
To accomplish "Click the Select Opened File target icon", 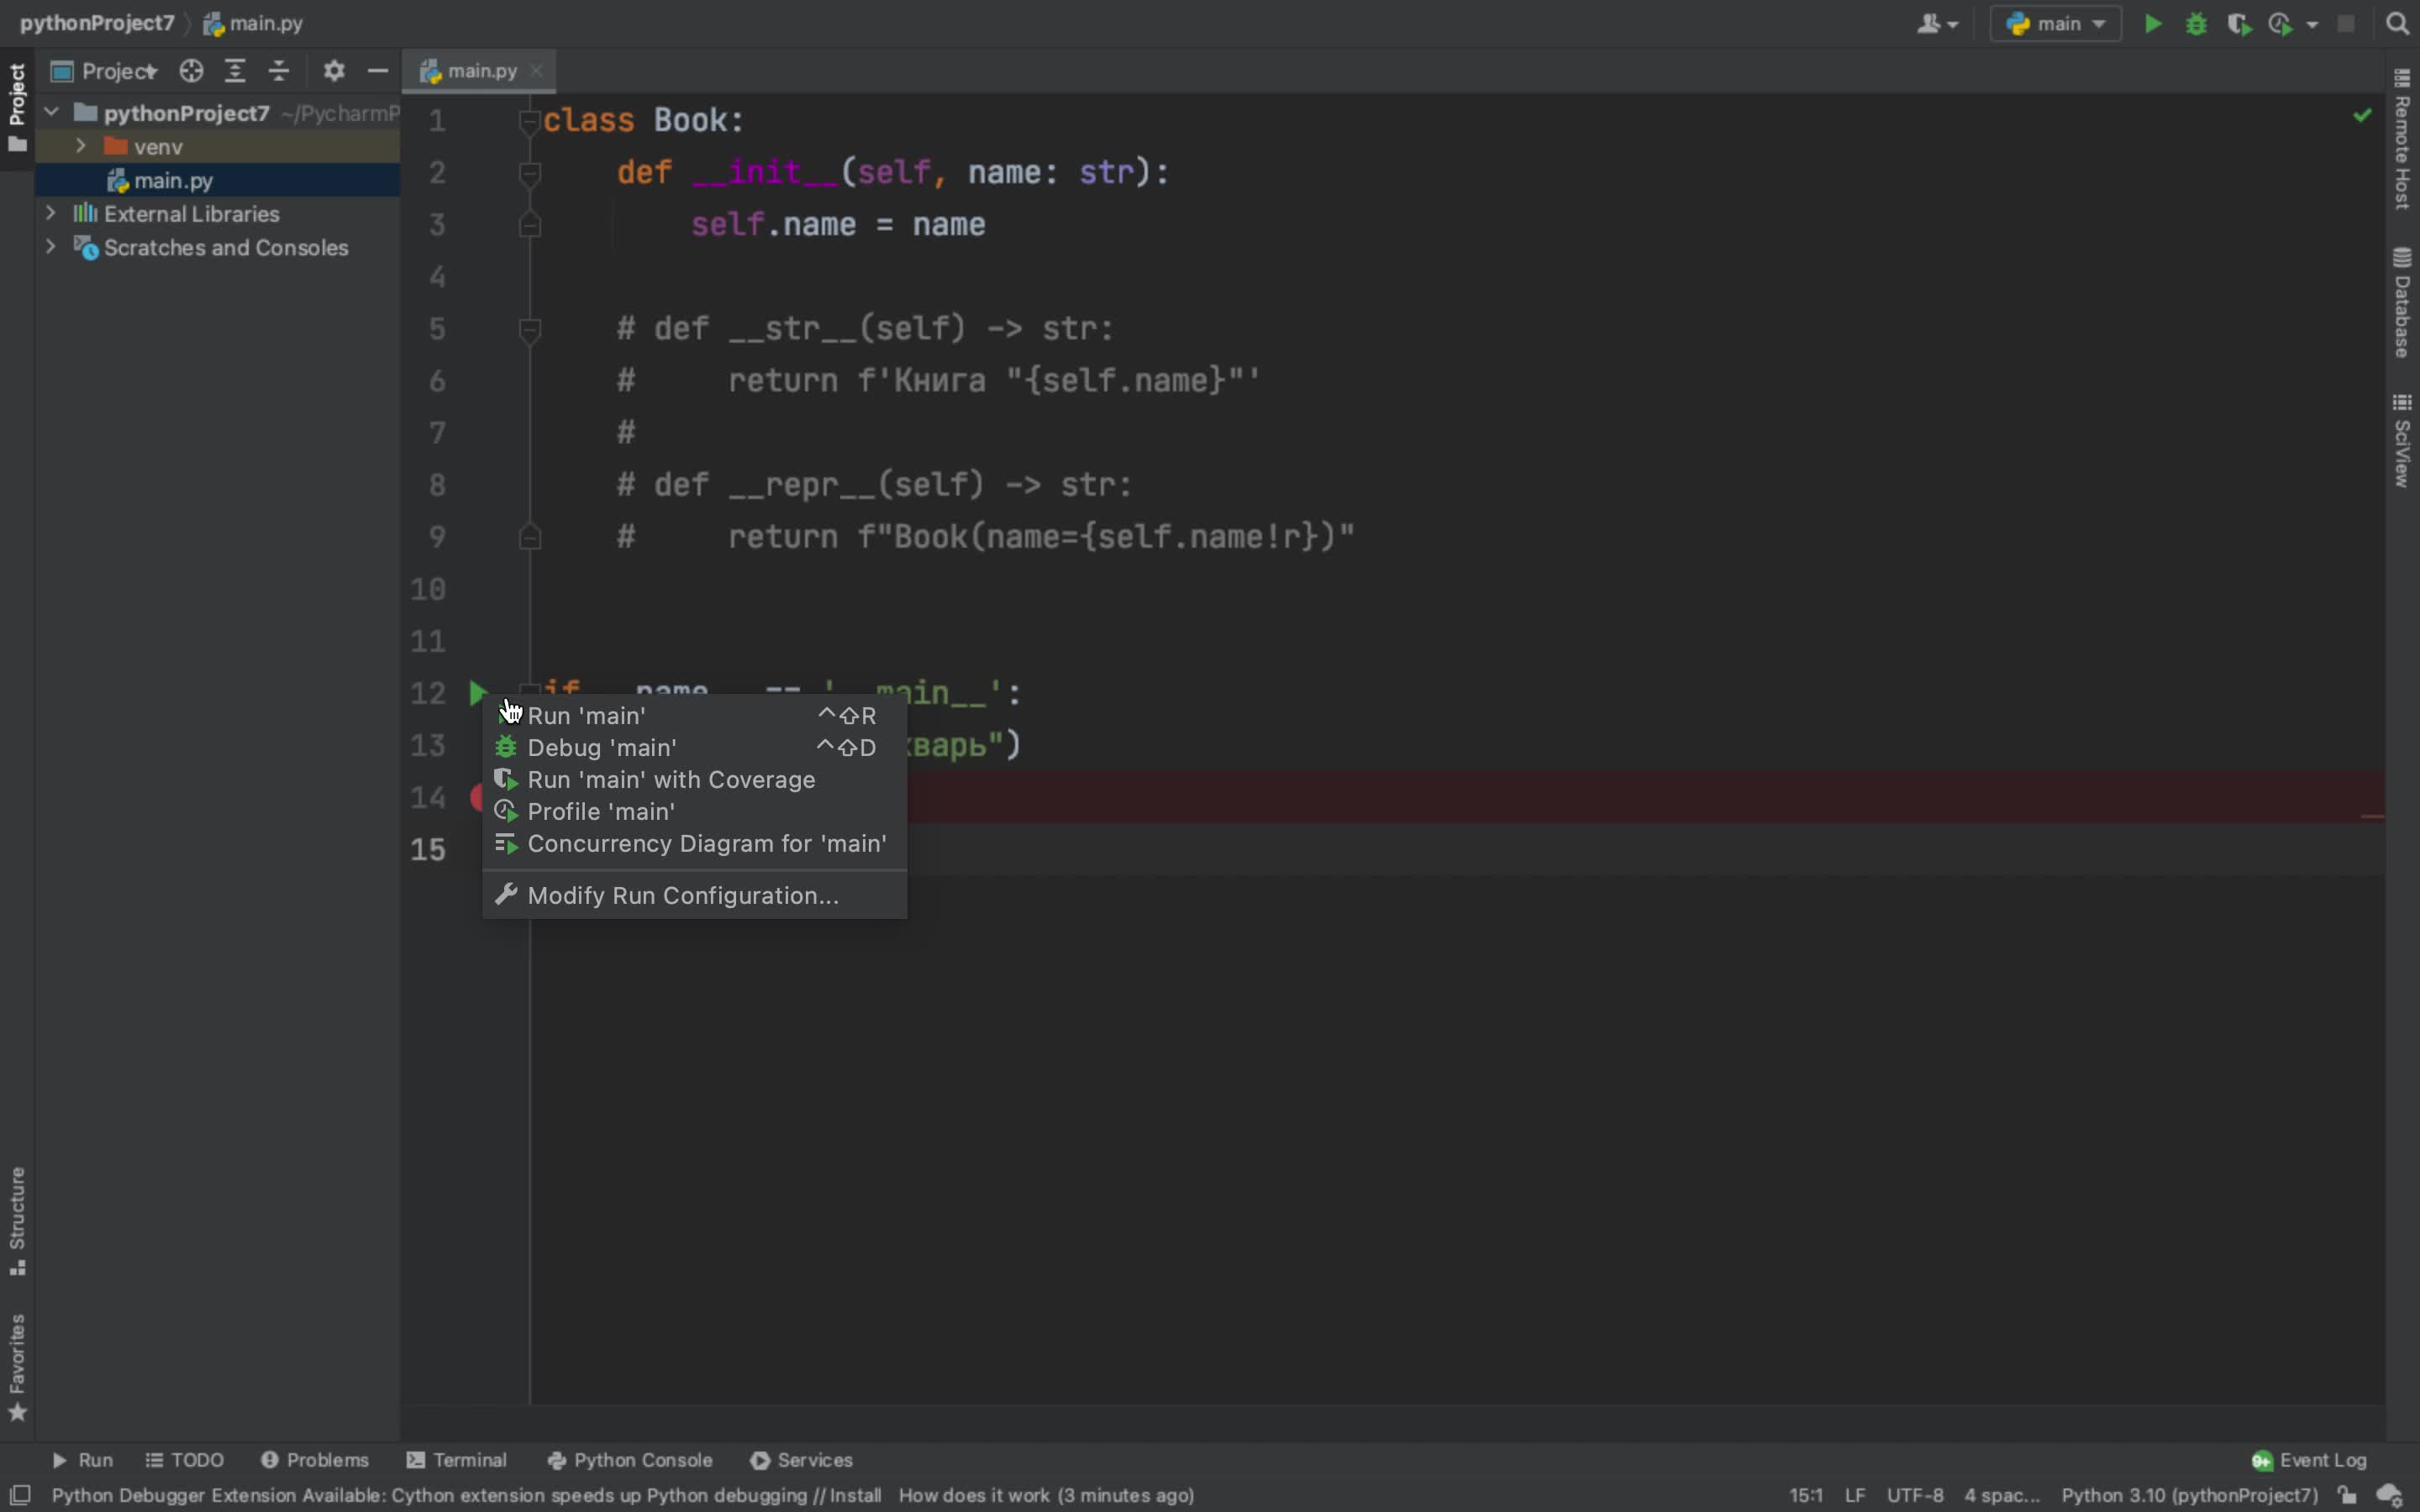I will pos(191,71).
